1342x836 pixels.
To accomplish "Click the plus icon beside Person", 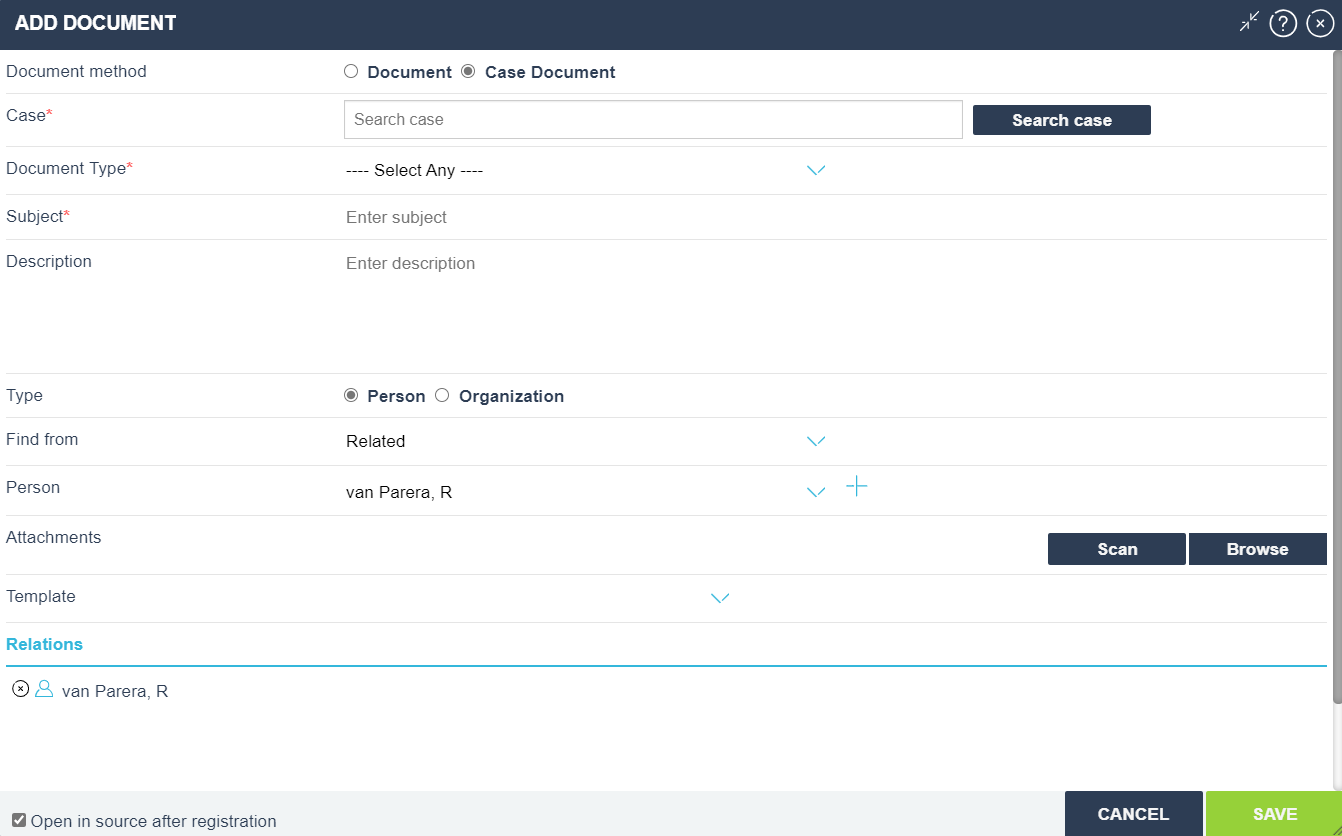I will 857,487.
